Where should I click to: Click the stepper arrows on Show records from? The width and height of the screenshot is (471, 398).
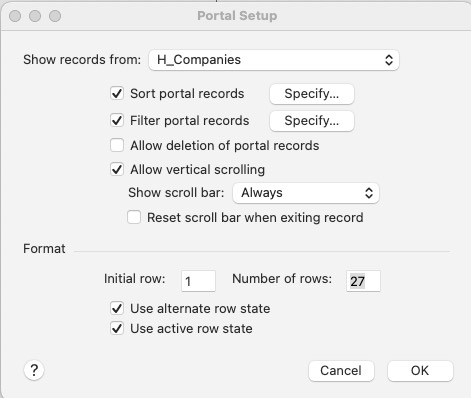coord(389,60)
